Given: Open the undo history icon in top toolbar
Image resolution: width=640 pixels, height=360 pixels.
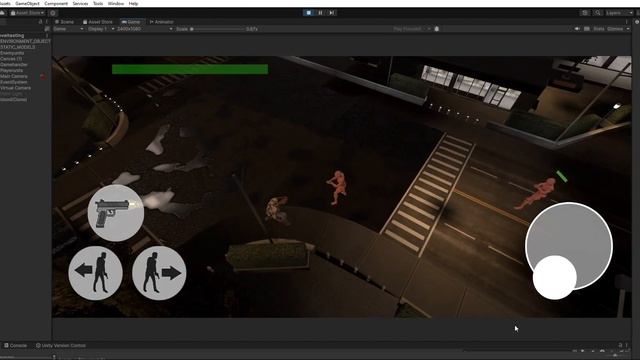Looking at the screenshot, I should pos(585,13).
